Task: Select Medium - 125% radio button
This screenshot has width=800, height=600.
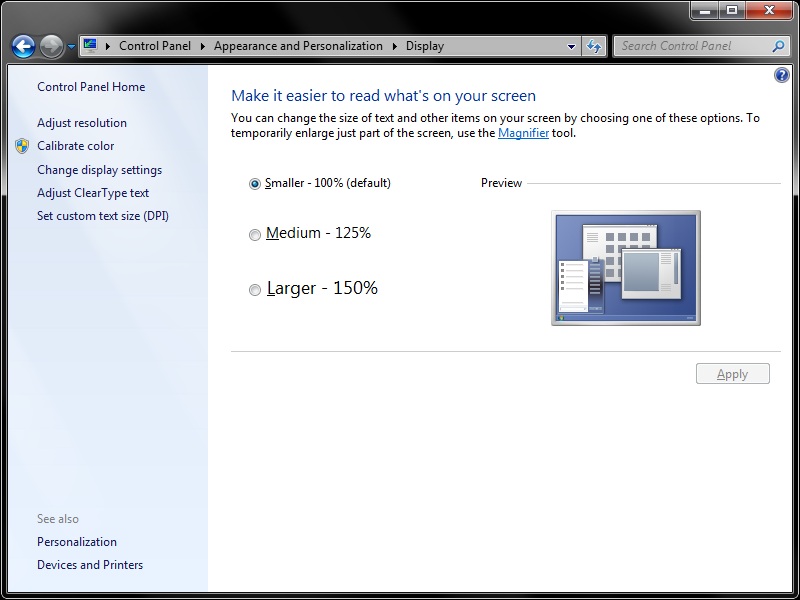Action: tap(255, 235)
